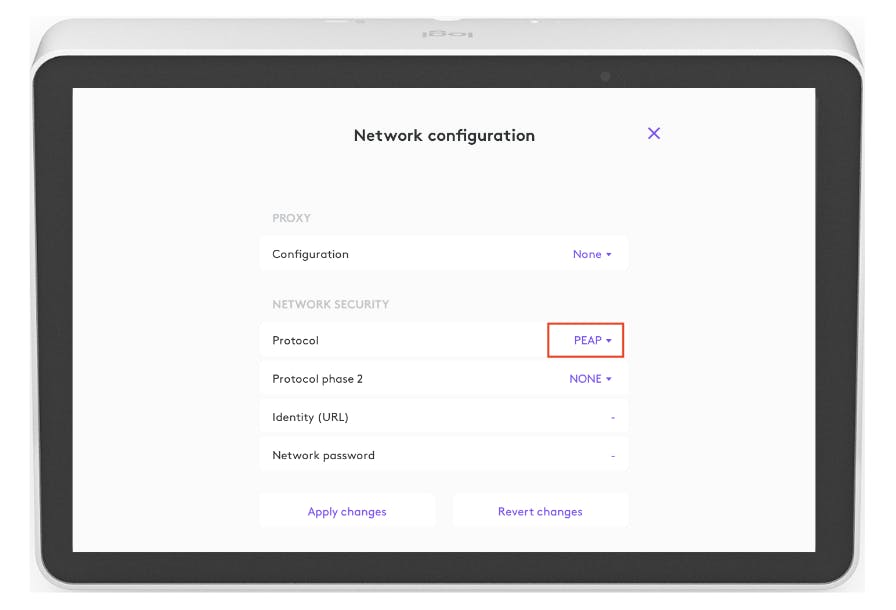Click the PROXY section header

292,217
